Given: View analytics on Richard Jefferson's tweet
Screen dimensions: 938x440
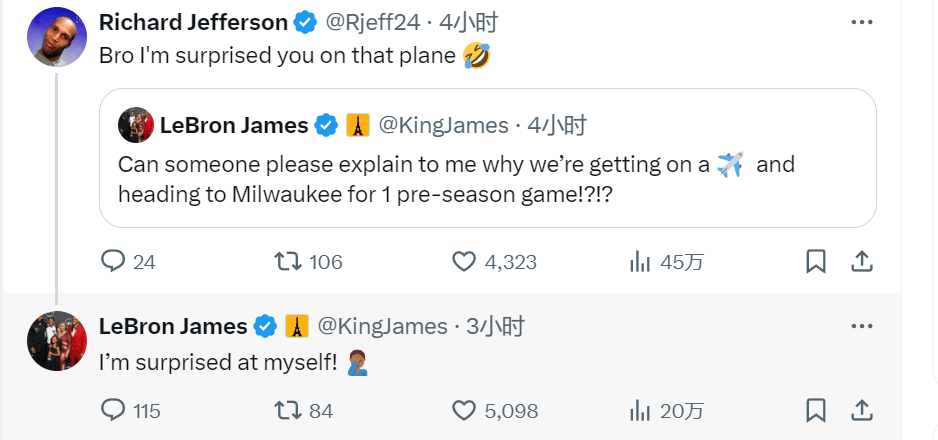Looking at the screenshot, I should point(639,262).
